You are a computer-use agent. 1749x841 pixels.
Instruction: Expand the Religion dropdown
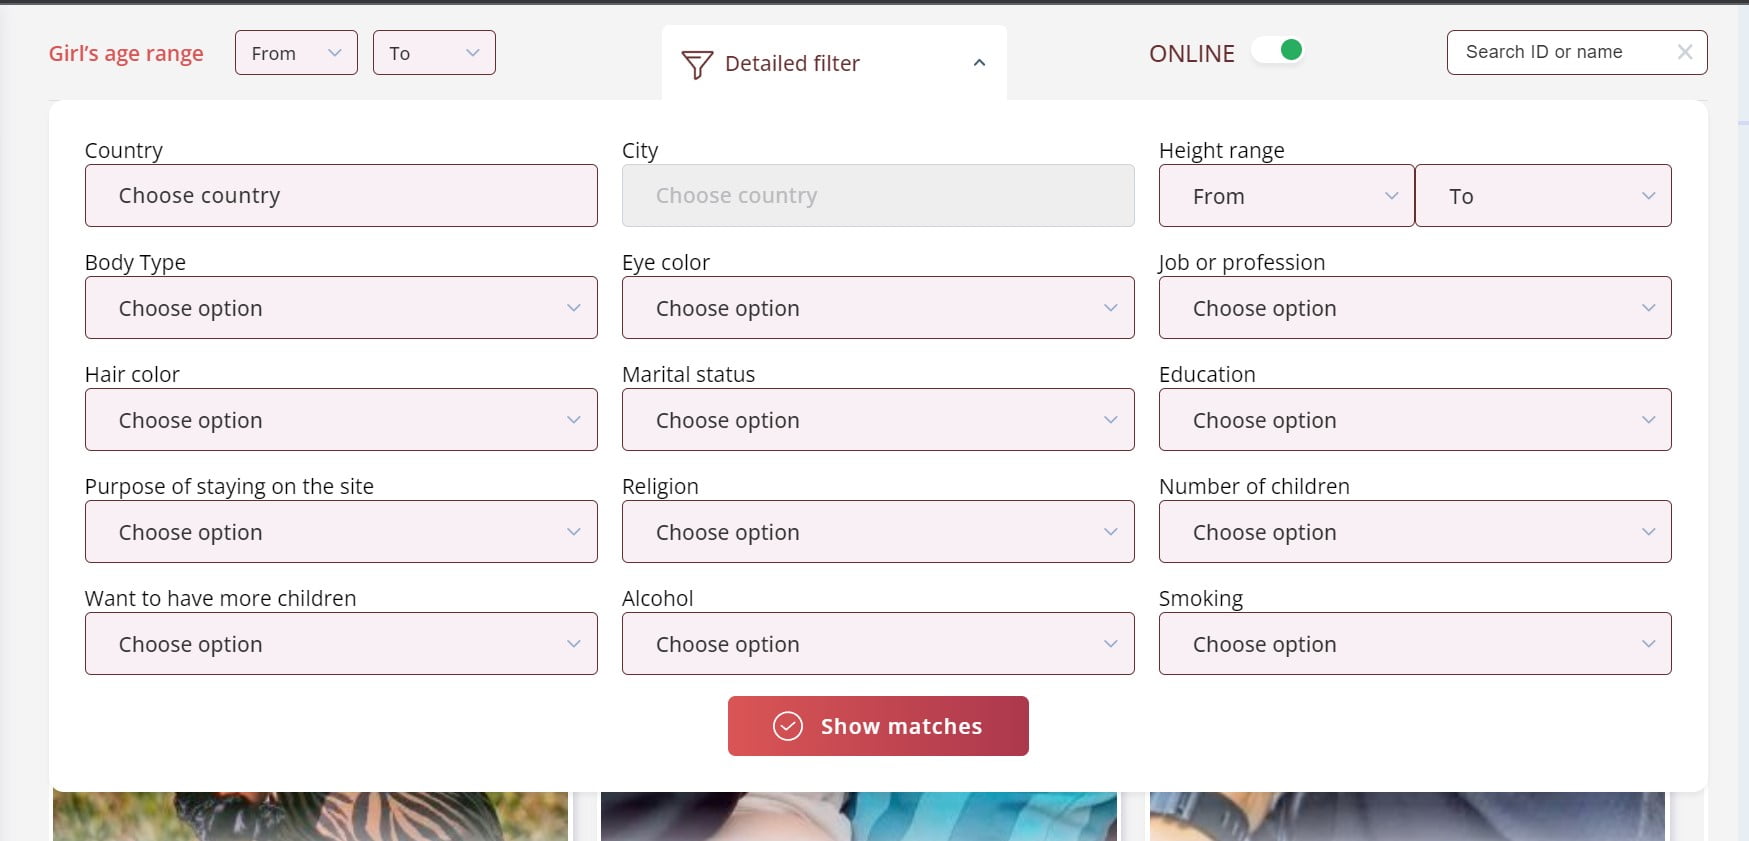coord(878,532)
